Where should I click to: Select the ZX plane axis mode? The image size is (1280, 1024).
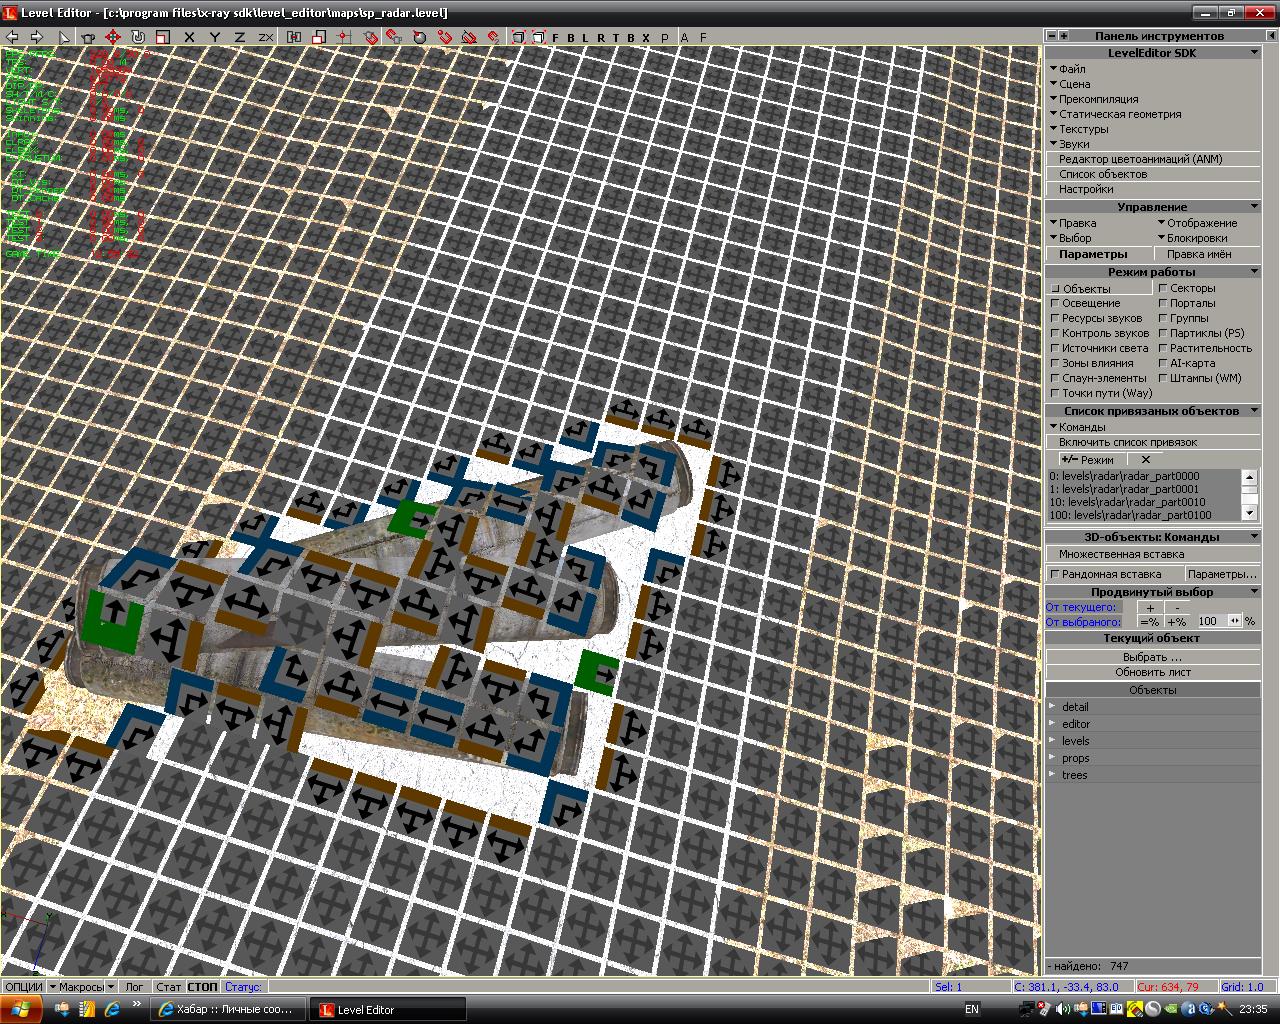265,37
